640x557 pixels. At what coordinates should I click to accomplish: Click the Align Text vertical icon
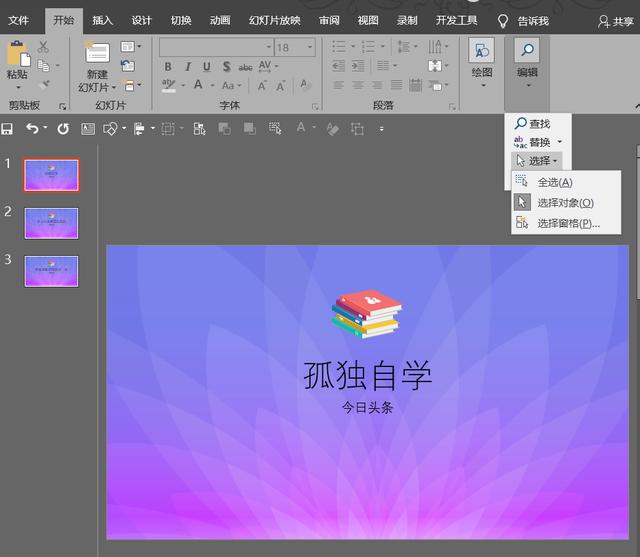point(435,66)
